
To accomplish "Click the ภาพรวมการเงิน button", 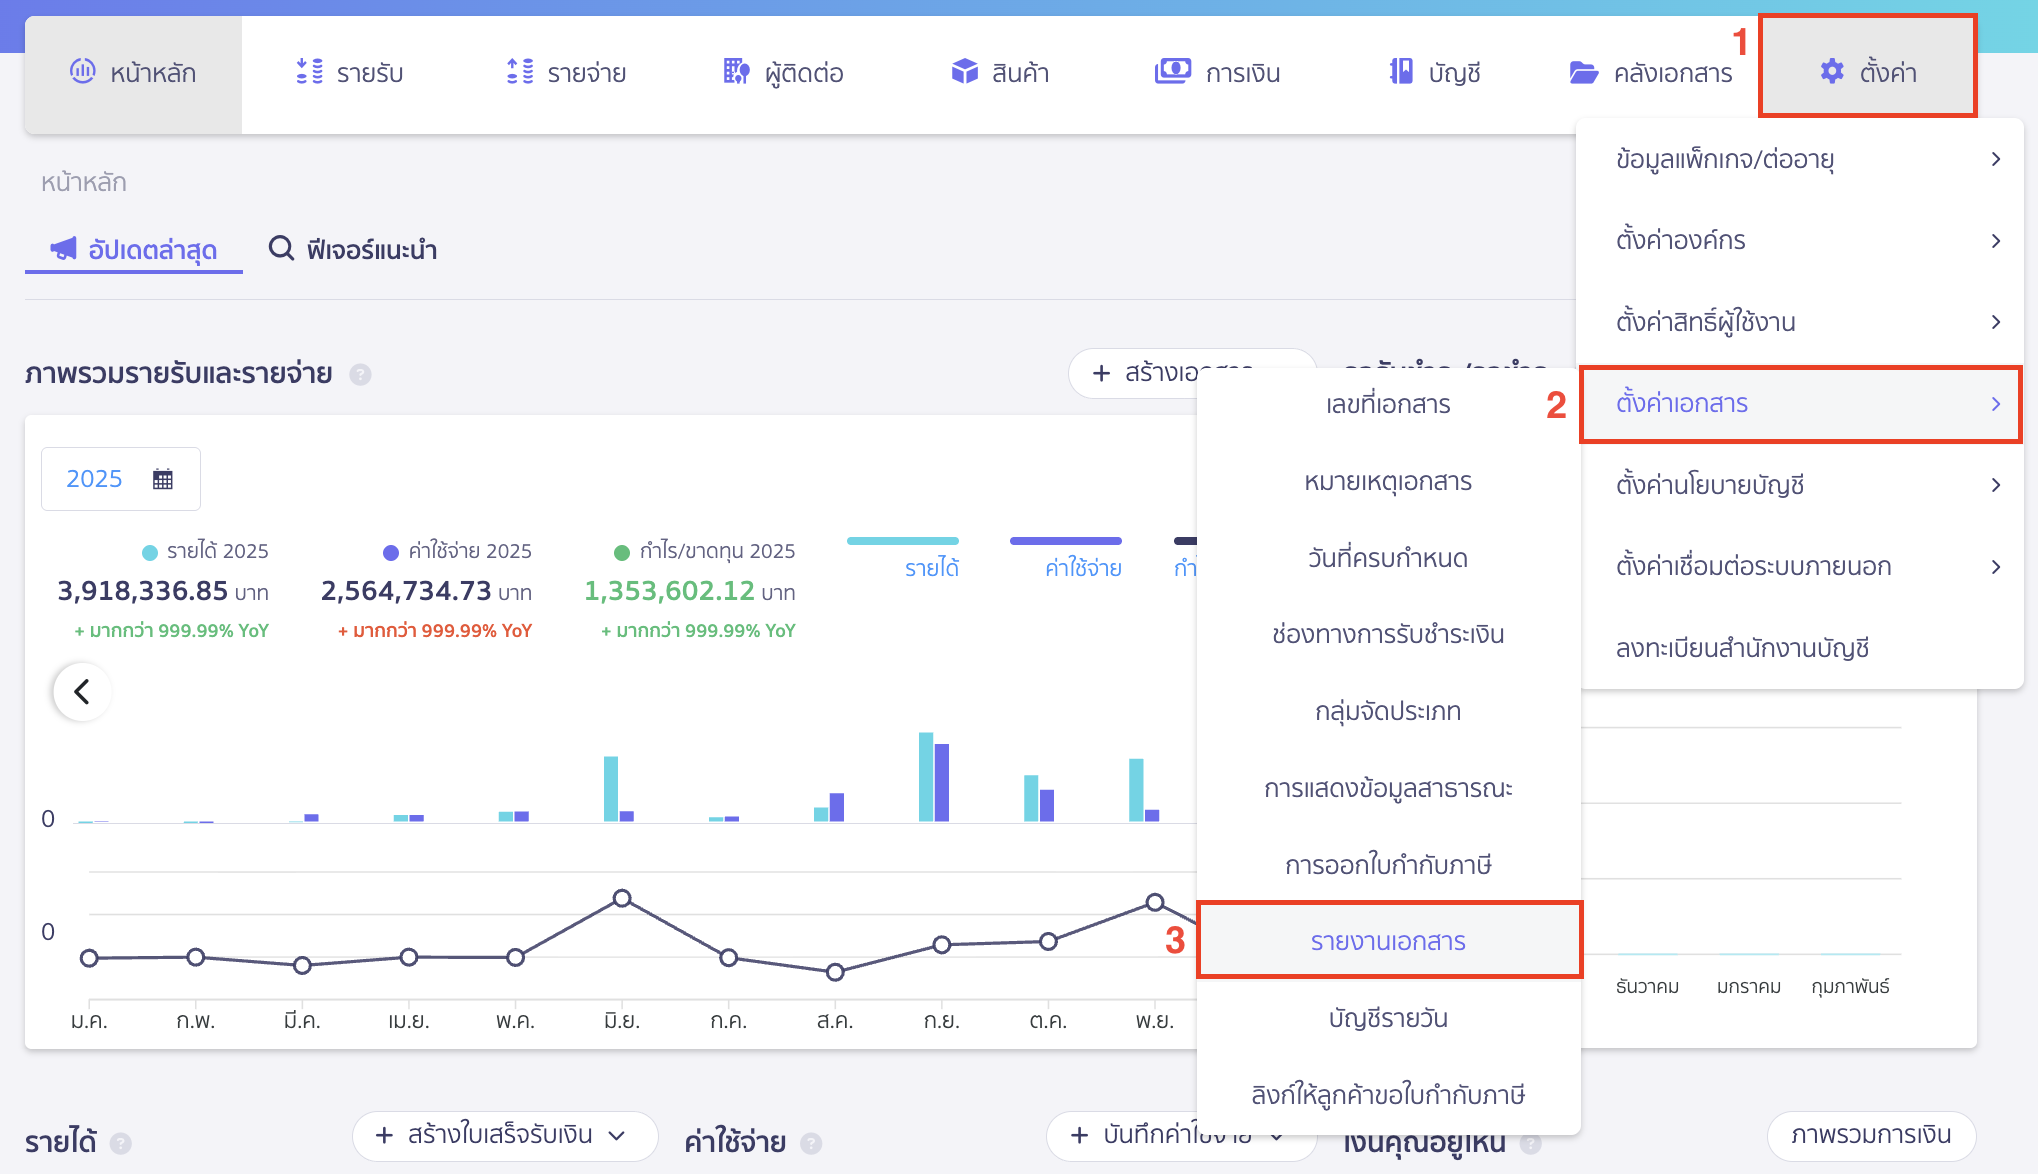I will point(1870,1135).
